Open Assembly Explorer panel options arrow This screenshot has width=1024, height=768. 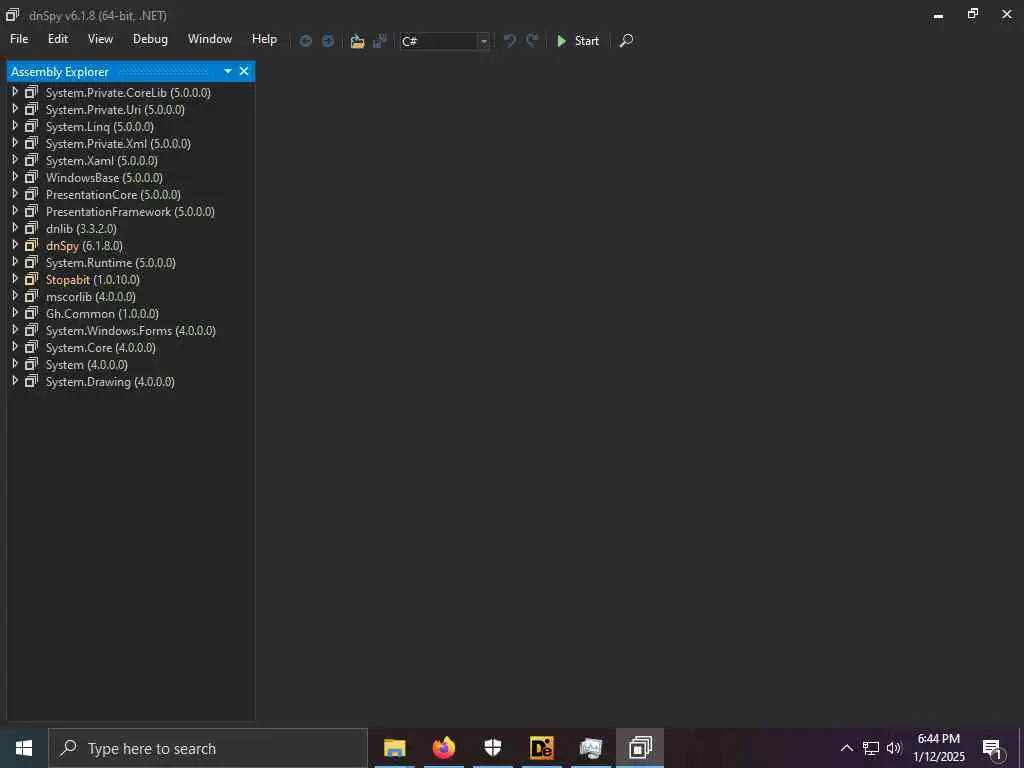pos(228,71)
